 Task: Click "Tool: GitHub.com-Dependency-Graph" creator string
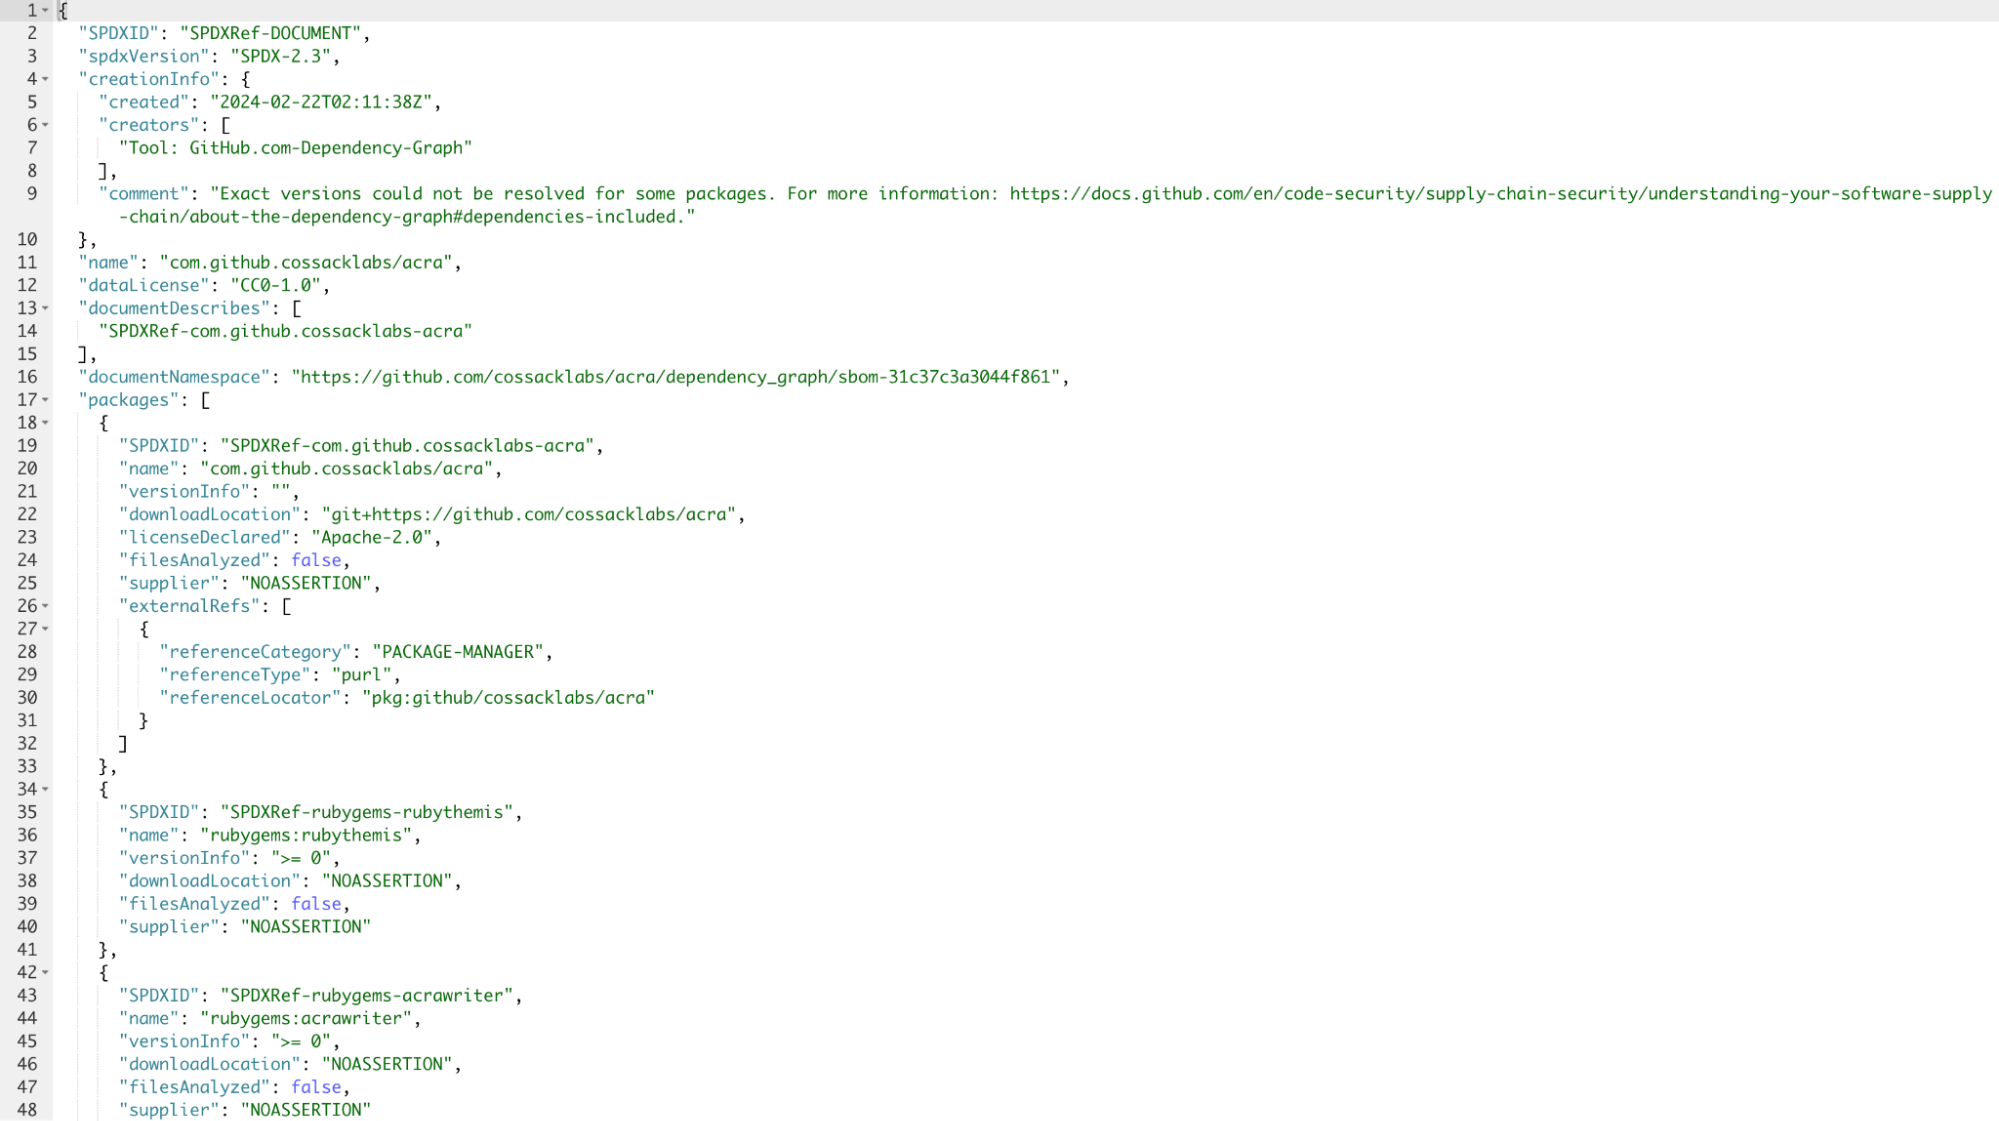(295, 148)
